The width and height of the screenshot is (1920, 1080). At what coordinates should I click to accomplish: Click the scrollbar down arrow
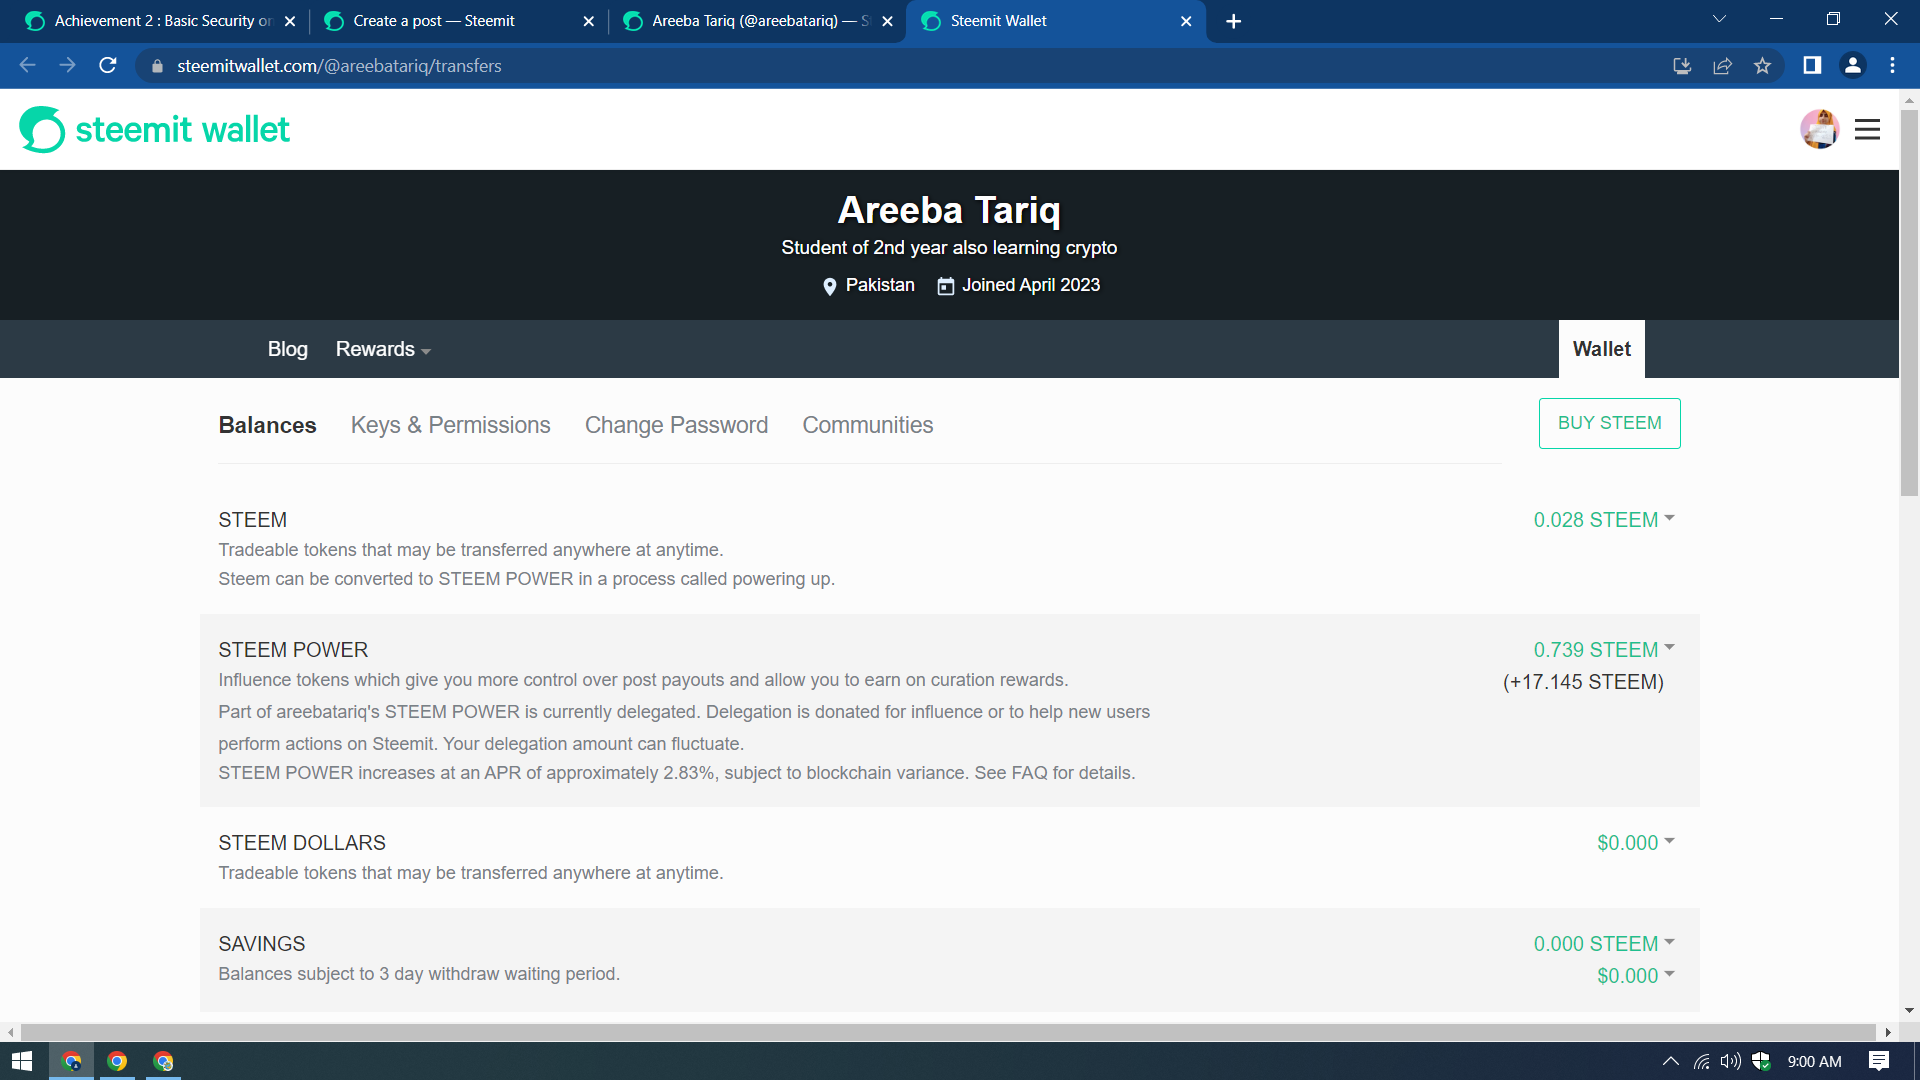click(1909, 1011)
